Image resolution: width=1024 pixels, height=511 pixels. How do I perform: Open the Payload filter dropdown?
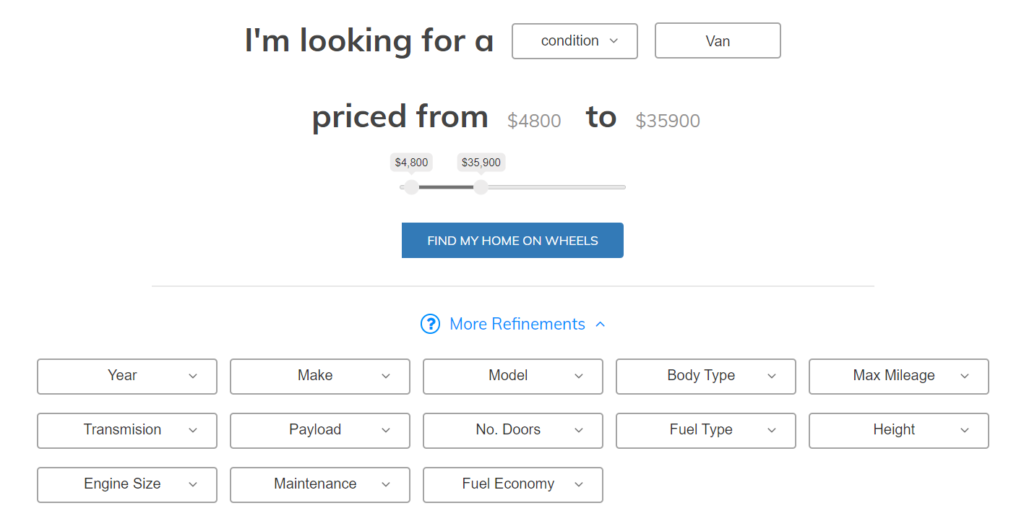pos(320,430)
